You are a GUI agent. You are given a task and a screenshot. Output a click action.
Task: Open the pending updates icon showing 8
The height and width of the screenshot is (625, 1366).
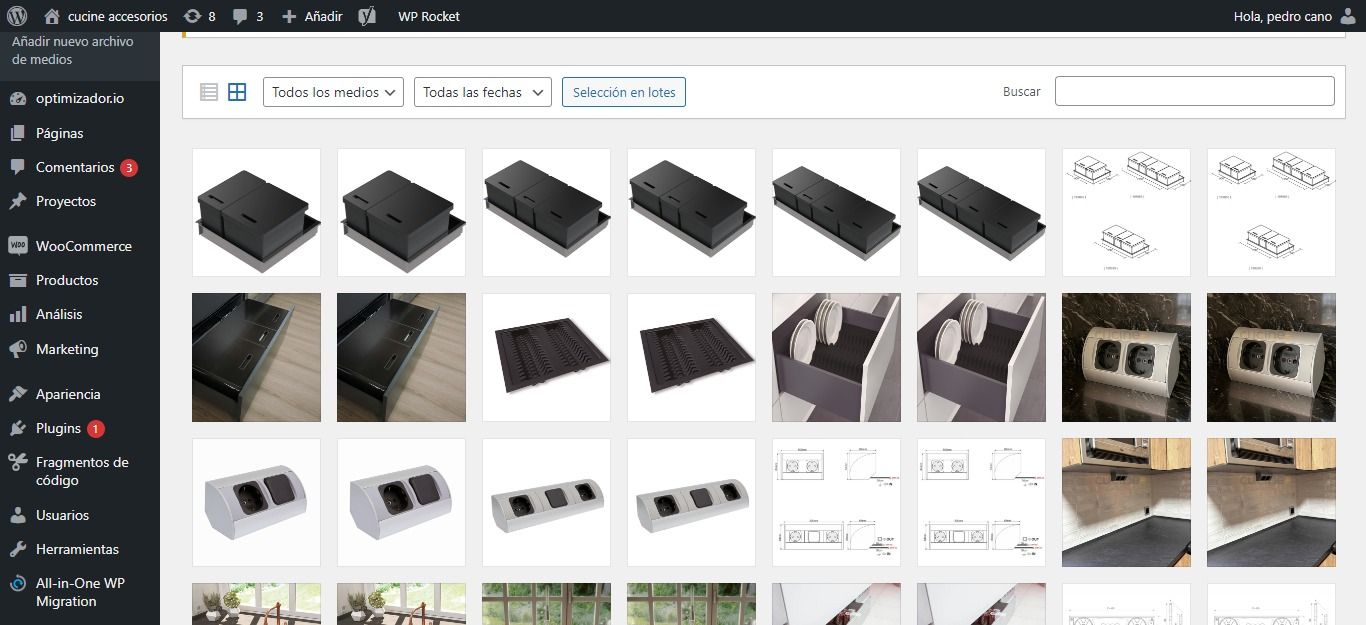click(x=199, y=16)
